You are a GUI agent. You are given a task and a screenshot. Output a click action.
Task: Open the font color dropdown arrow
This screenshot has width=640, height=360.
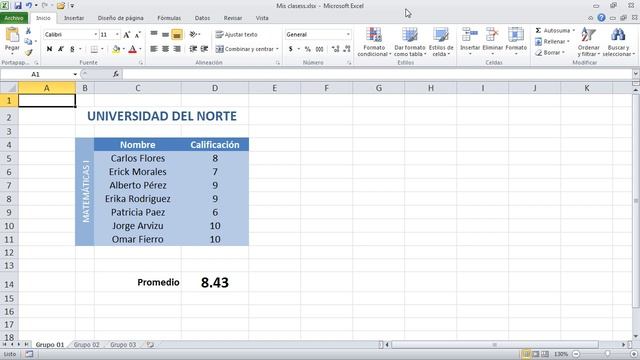(140, 49)
